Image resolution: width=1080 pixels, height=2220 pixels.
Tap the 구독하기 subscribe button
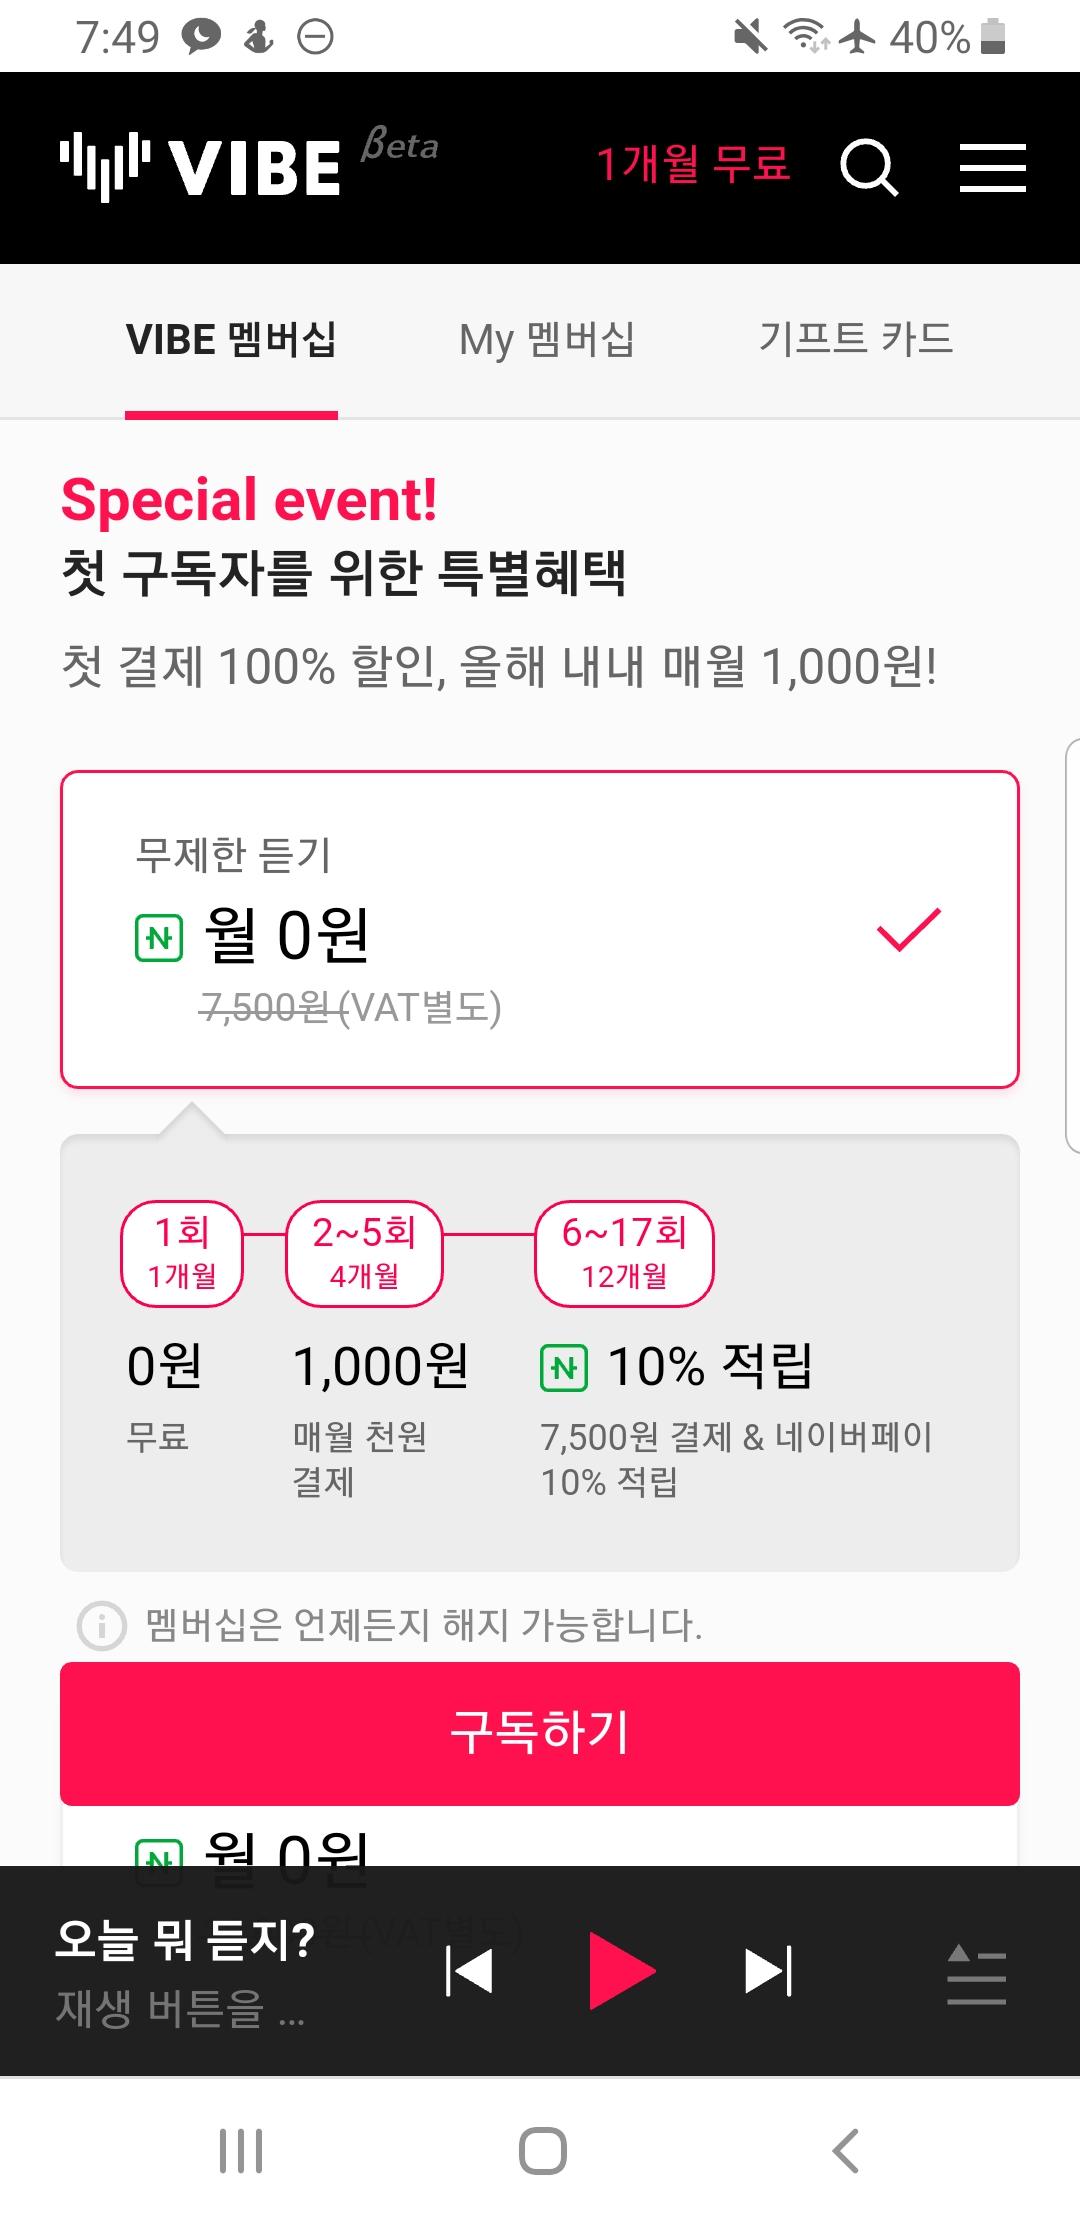(540, 1733)
